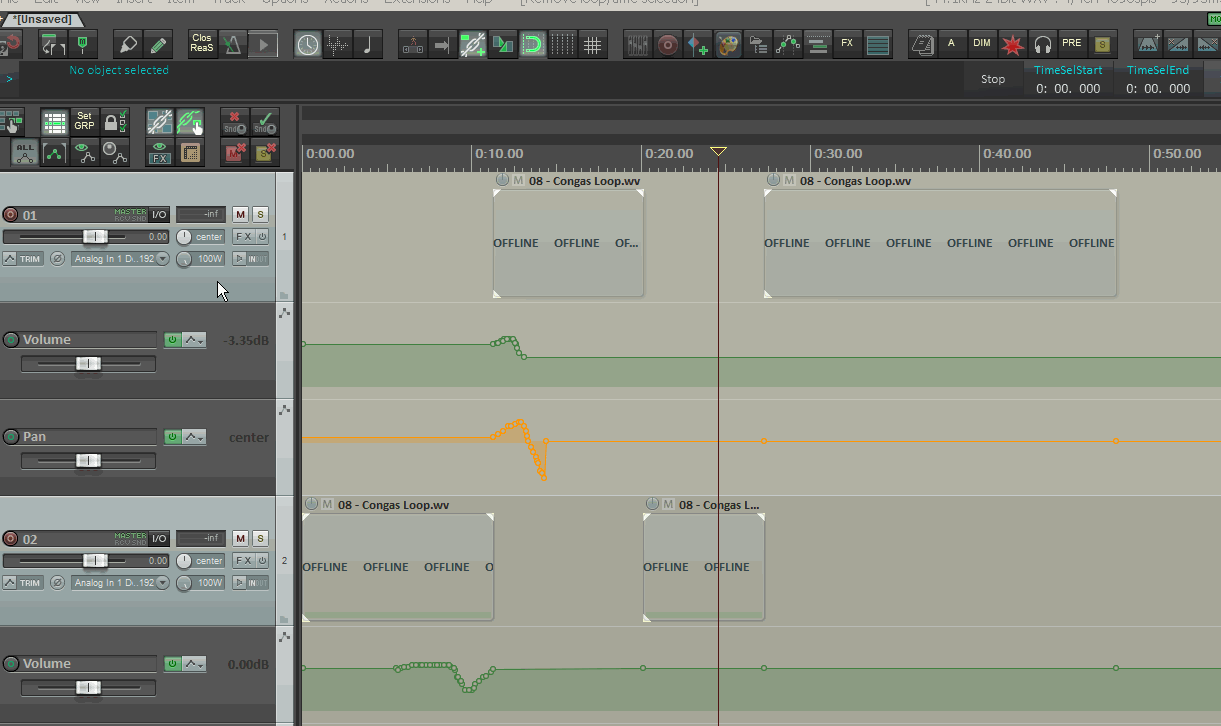The height and width of the screenshot is (726, 1221).
Task: Click the TimeSelStart value field
Action: [1068, 88]
